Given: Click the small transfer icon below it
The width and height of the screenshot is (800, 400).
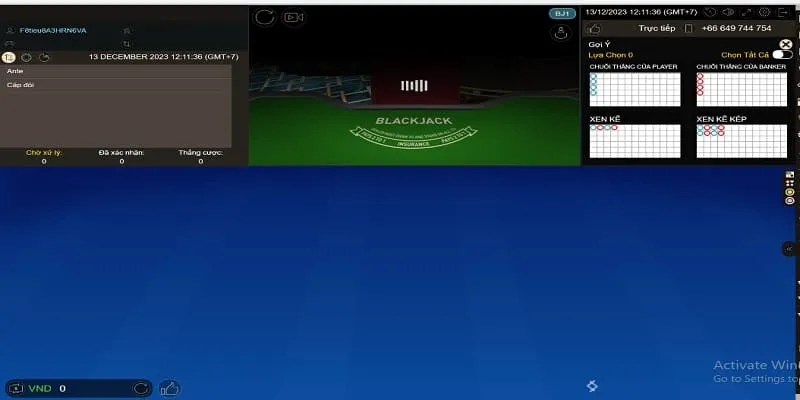Looking at the screenshot, I should 127,44.
